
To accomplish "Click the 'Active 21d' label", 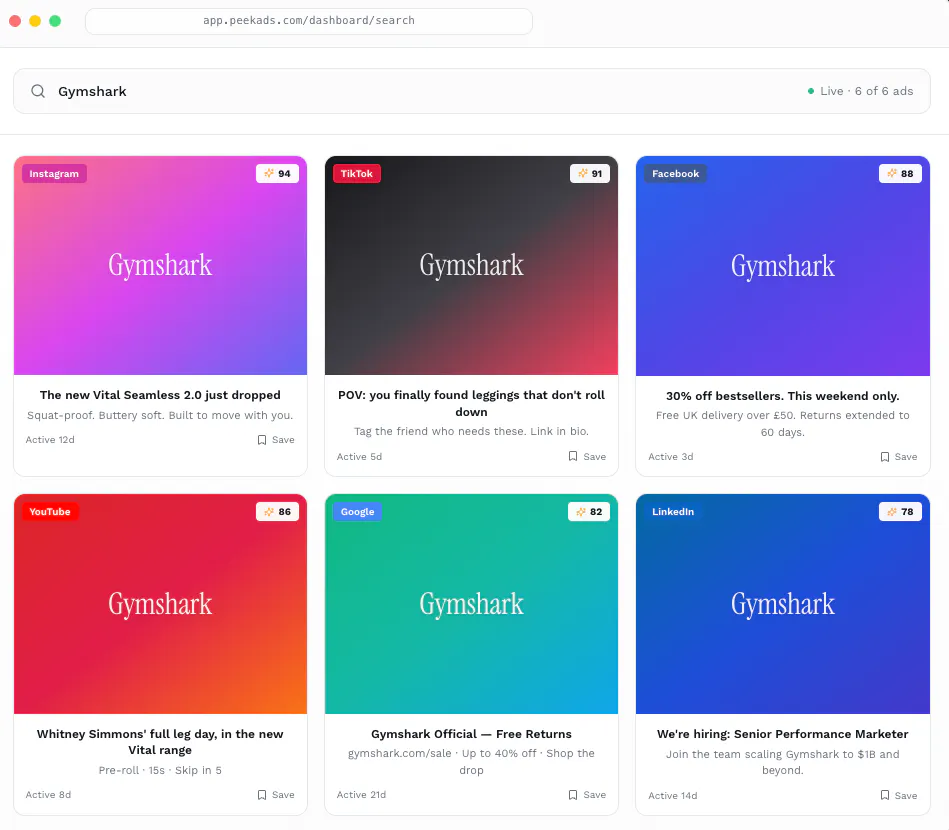I will tap(361, 794).
